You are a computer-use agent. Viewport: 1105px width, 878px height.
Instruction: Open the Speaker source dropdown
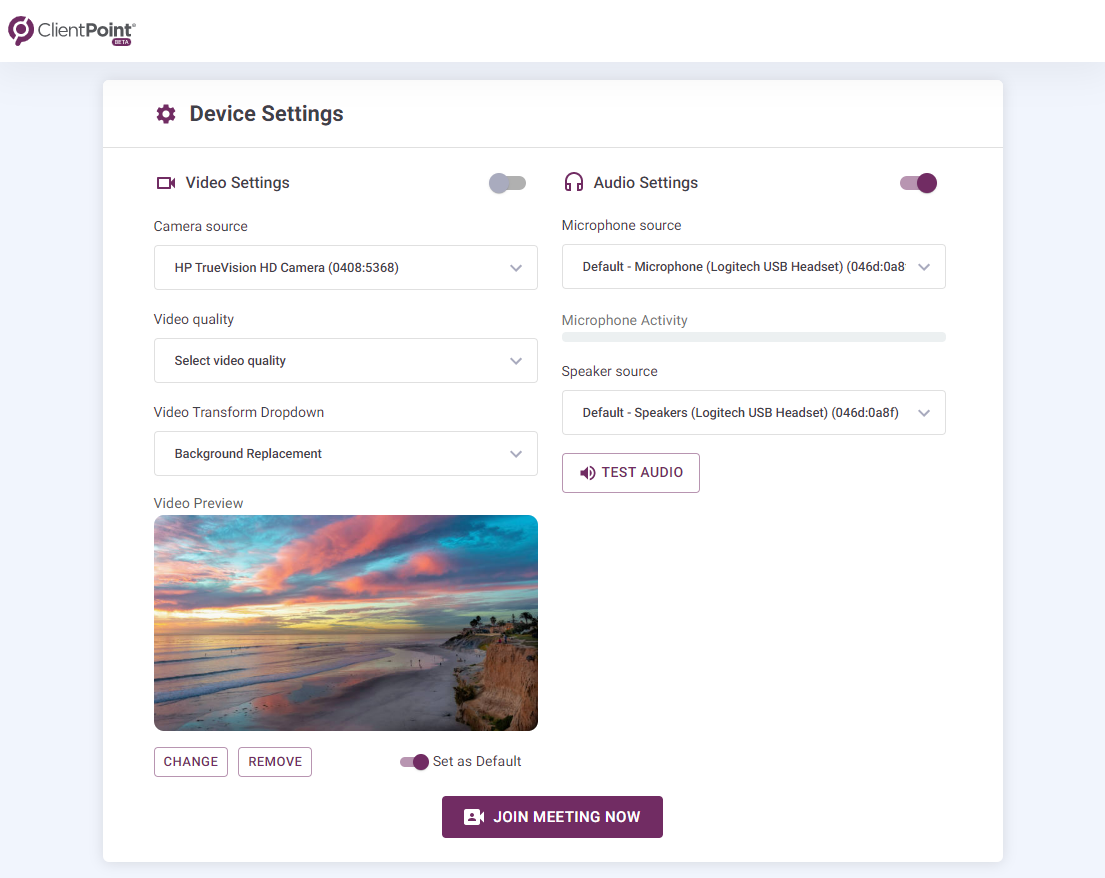pyautogui.click(x=753, y=412)
